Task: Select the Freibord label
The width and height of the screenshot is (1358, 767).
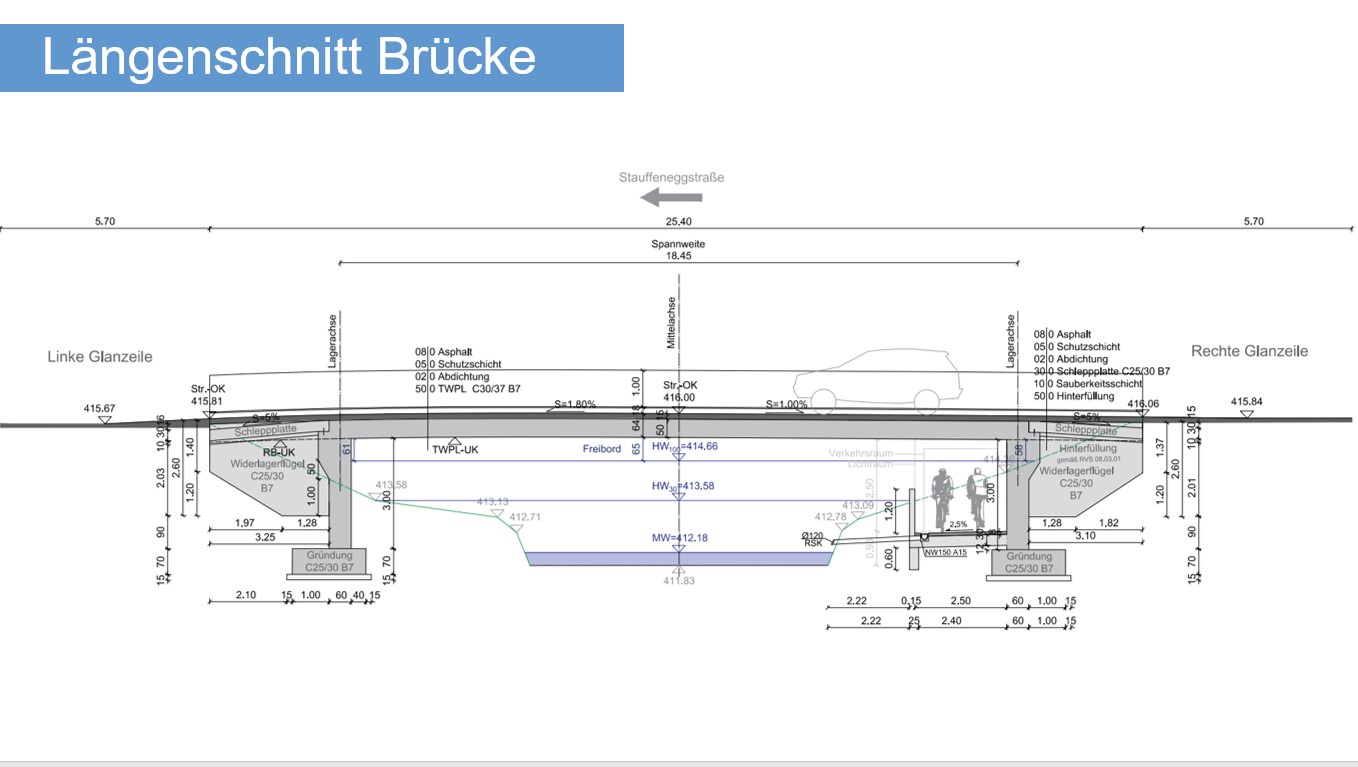Action: pos(602,449)
